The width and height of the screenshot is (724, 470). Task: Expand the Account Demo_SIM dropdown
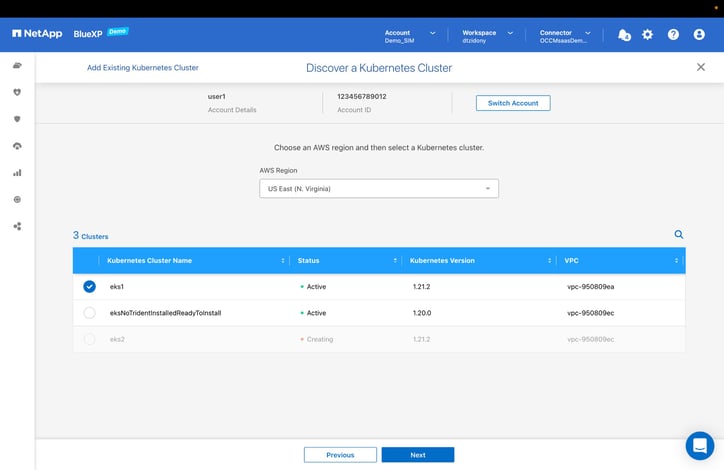pyautogui.click(x=410, y=34)
